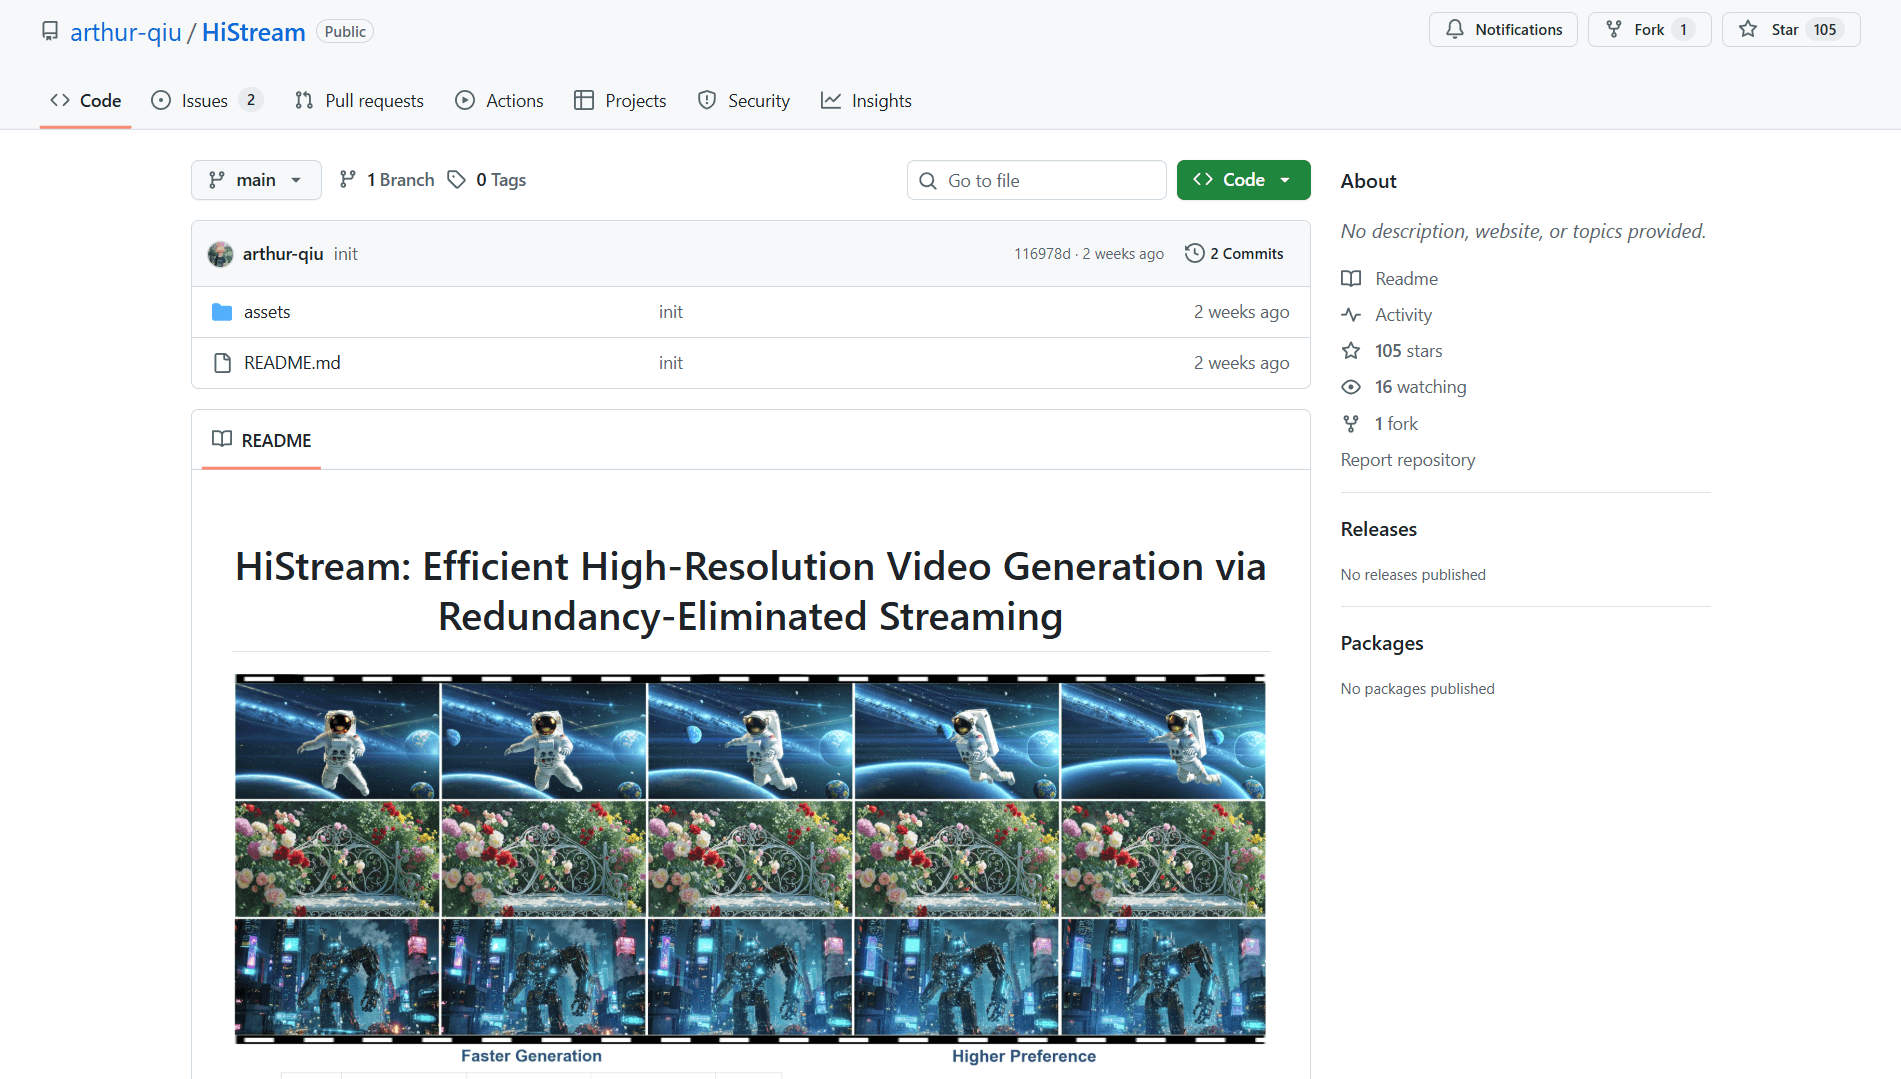
Task: Expand the green Code dropdown button
Action: [x=1243, y=180]
